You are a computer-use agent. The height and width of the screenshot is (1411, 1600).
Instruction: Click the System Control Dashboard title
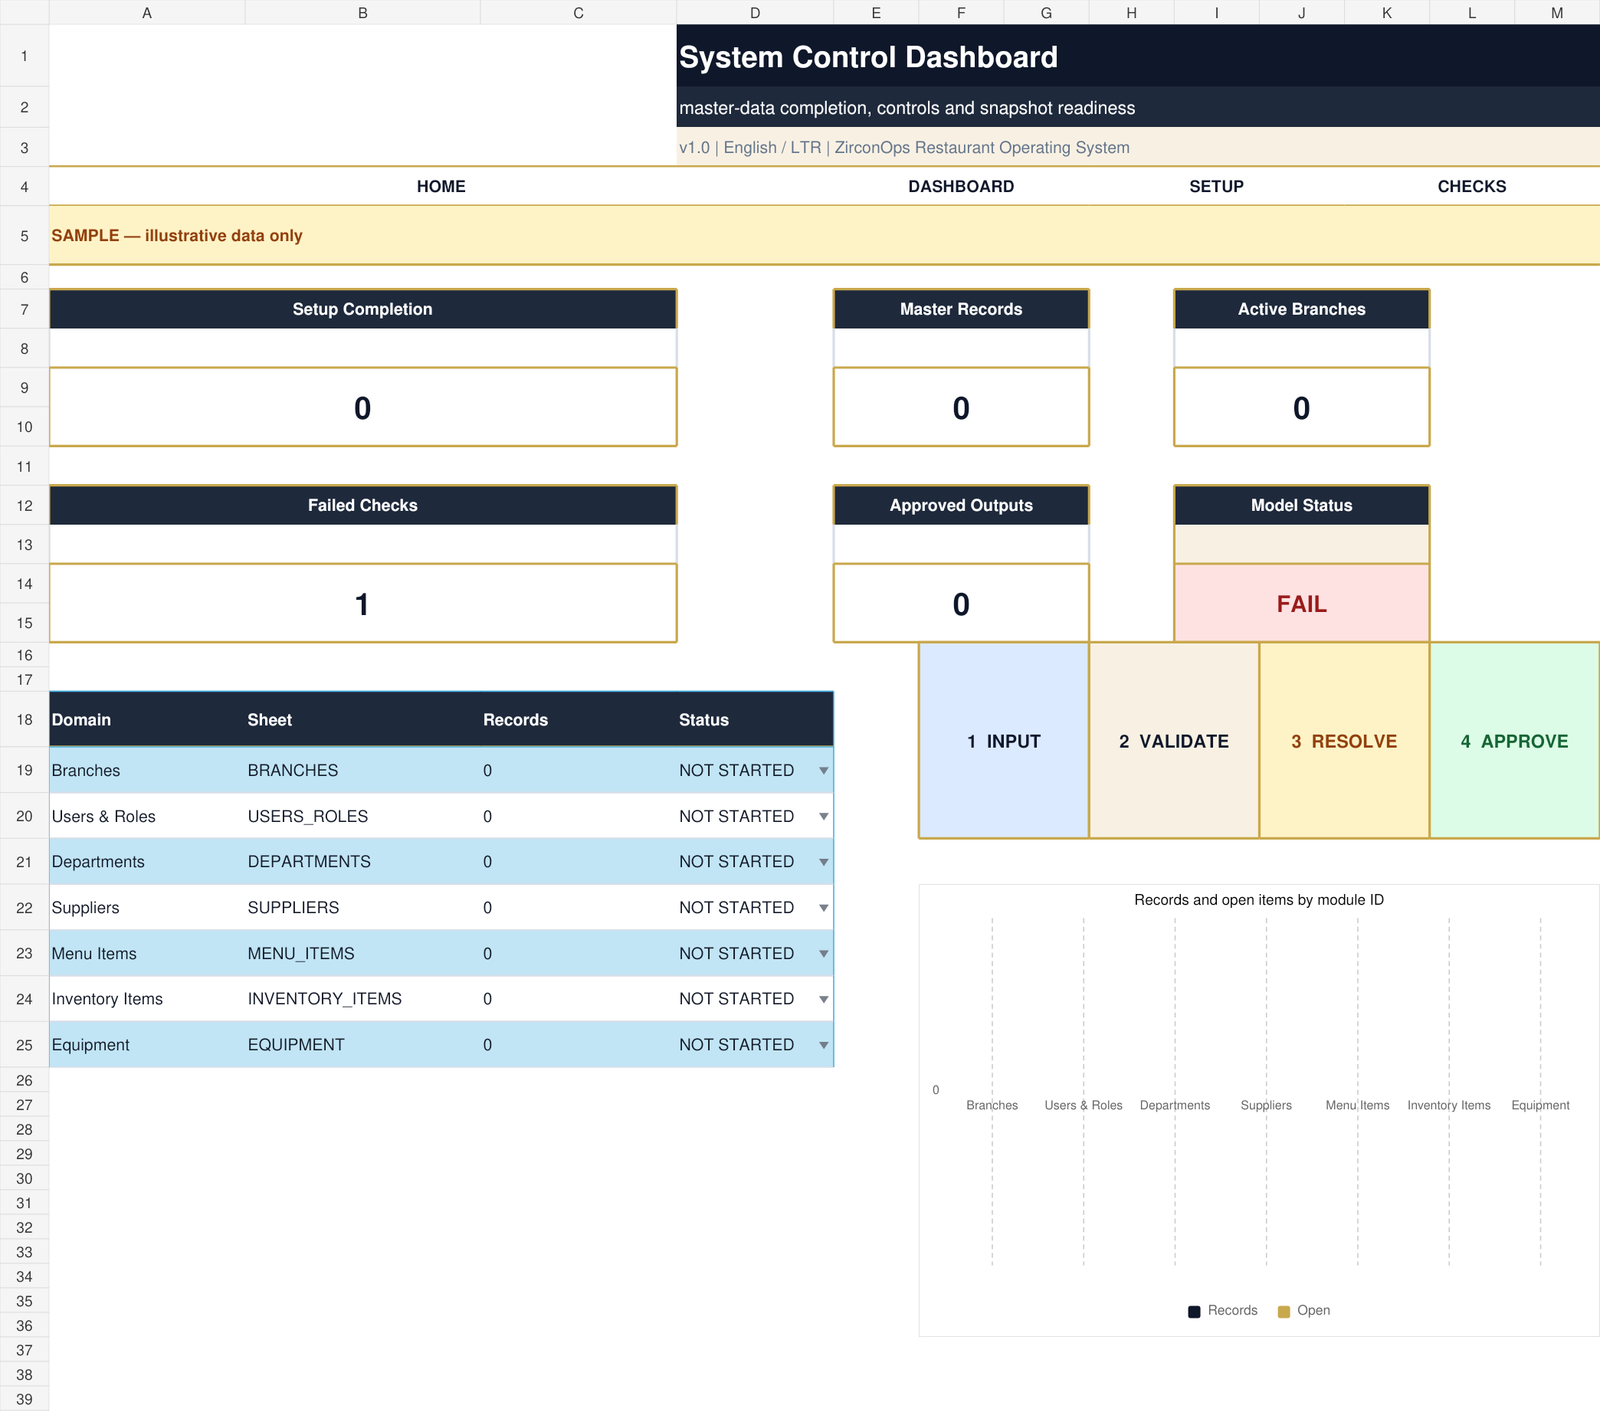(x=868, y=57)
